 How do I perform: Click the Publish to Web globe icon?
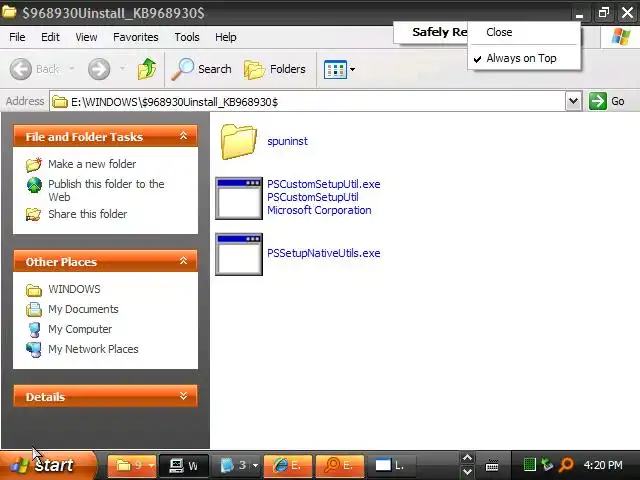tap(34, 185)
